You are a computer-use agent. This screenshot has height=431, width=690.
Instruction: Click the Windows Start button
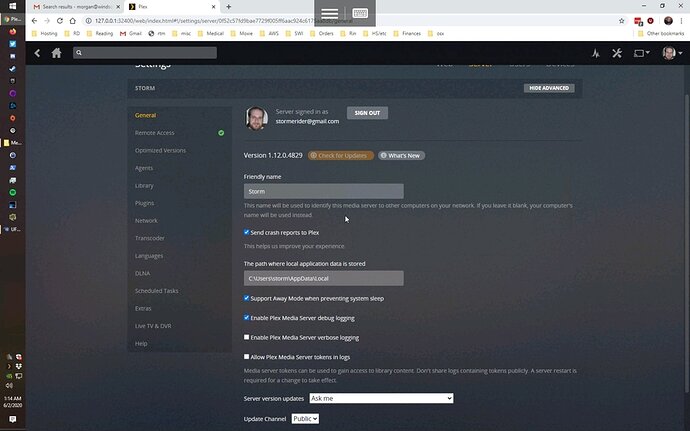[x=12, y=6]
